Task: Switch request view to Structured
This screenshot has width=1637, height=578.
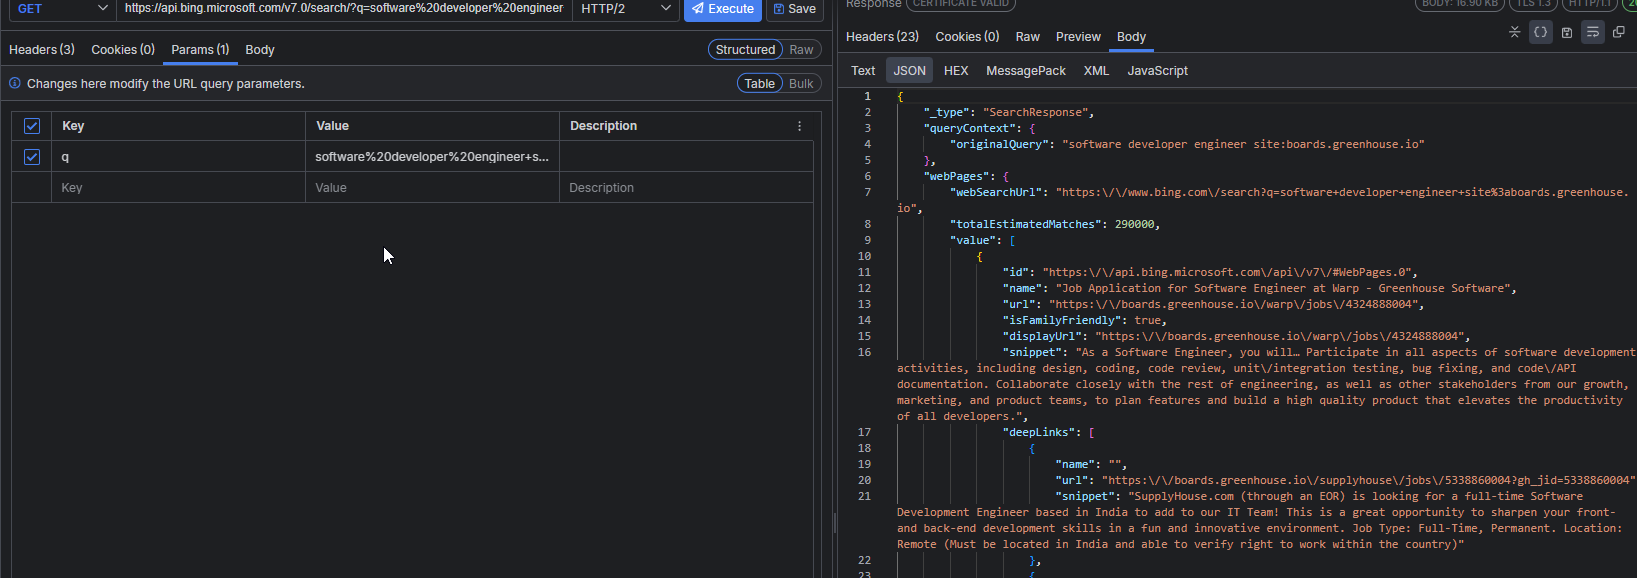Action: pos(745,49)
